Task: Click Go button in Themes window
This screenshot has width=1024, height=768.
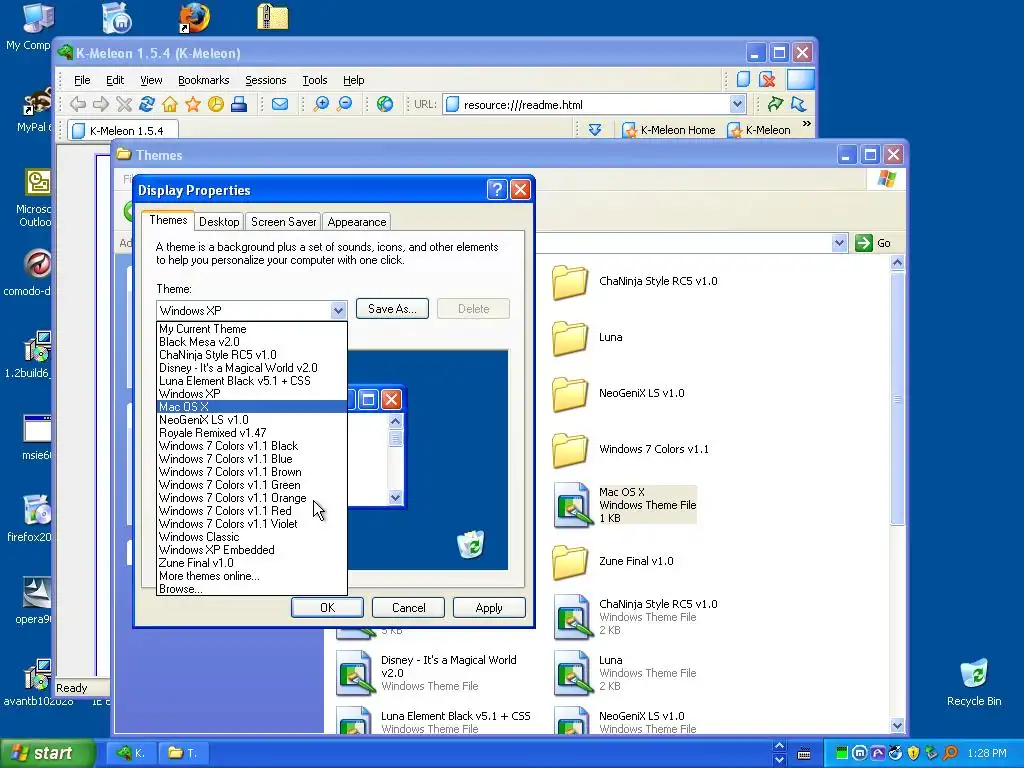Action: (x=873, y=243)
